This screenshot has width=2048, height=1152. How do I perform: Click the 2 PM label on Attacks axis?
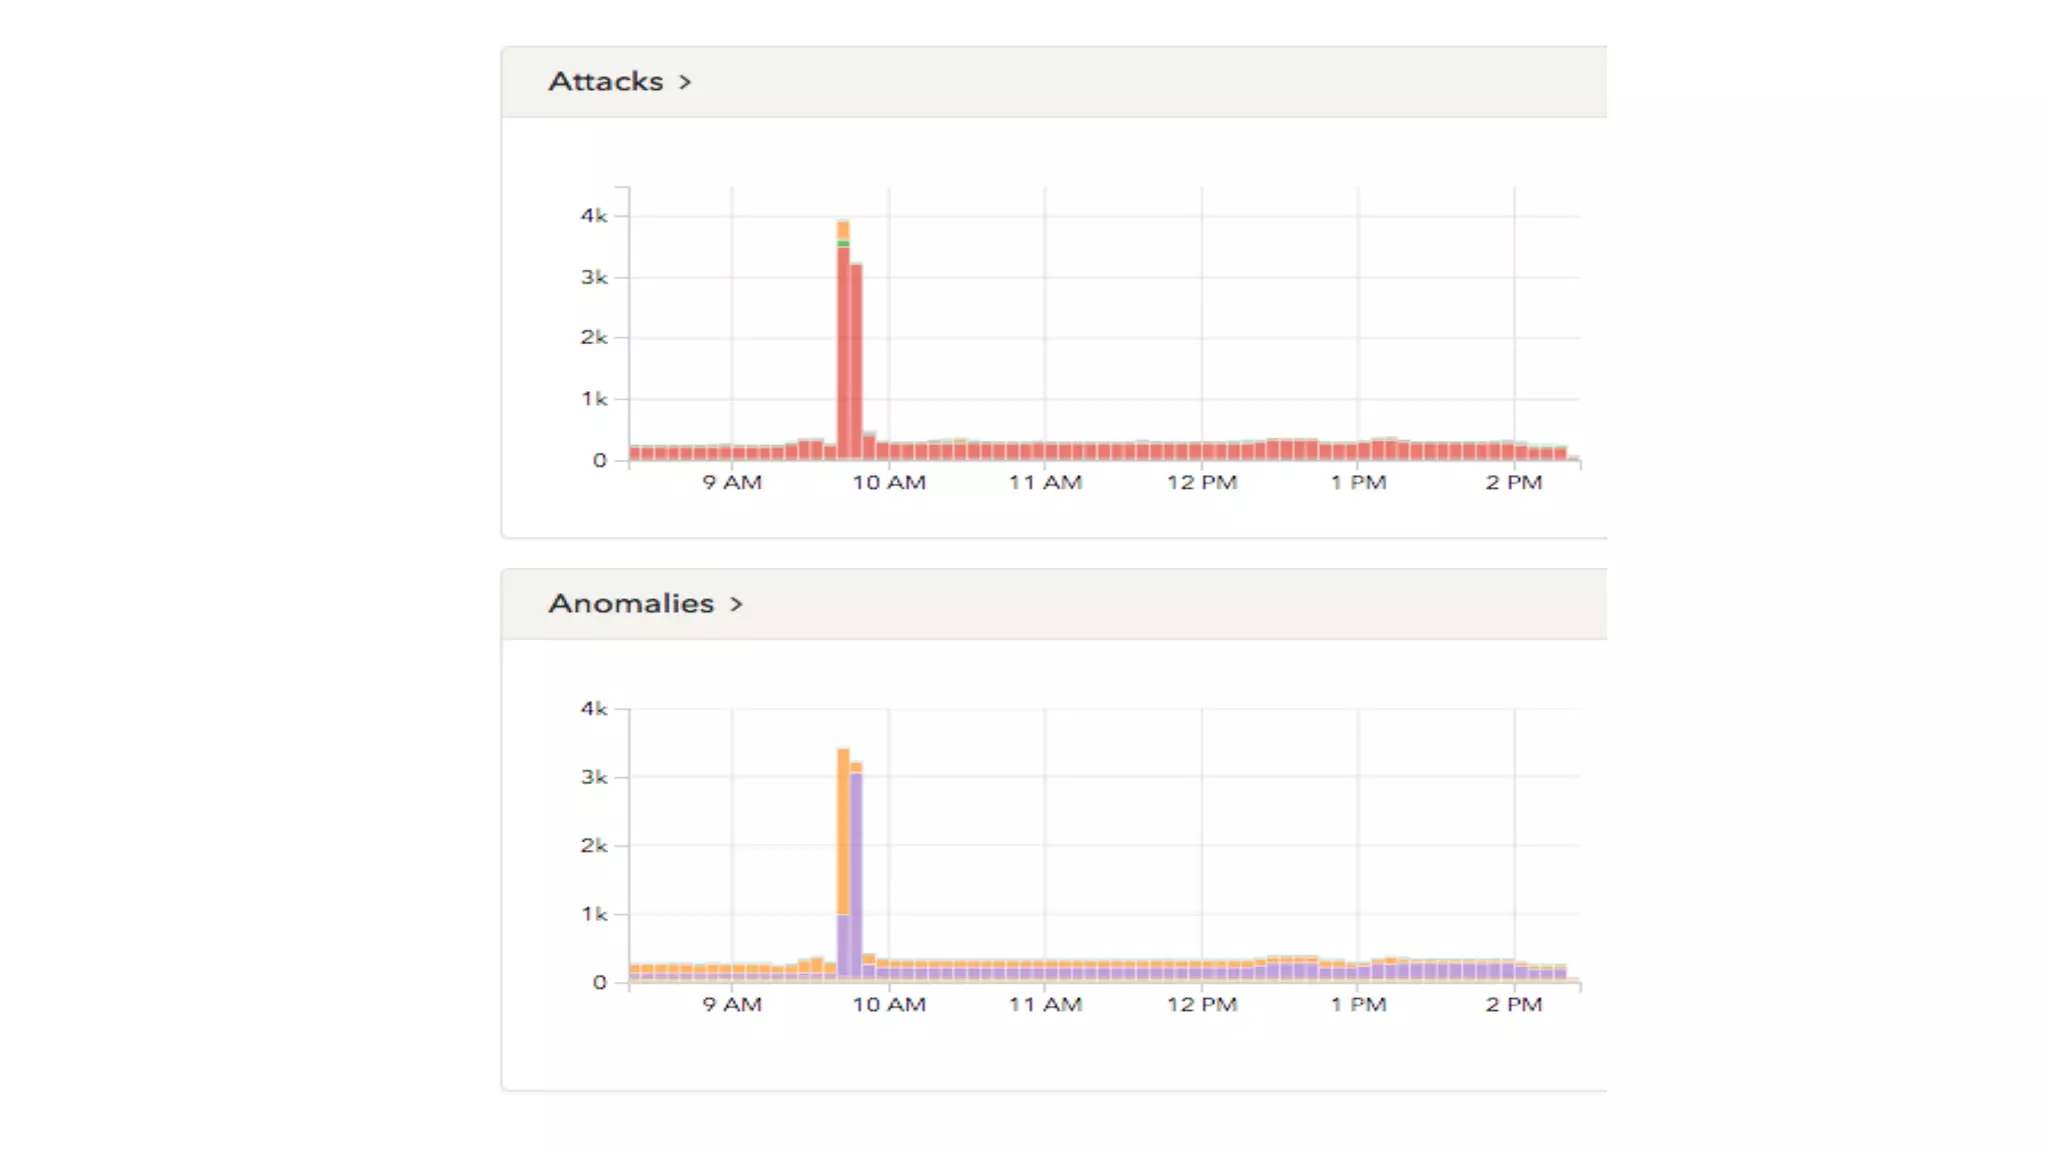point(1513,482)
